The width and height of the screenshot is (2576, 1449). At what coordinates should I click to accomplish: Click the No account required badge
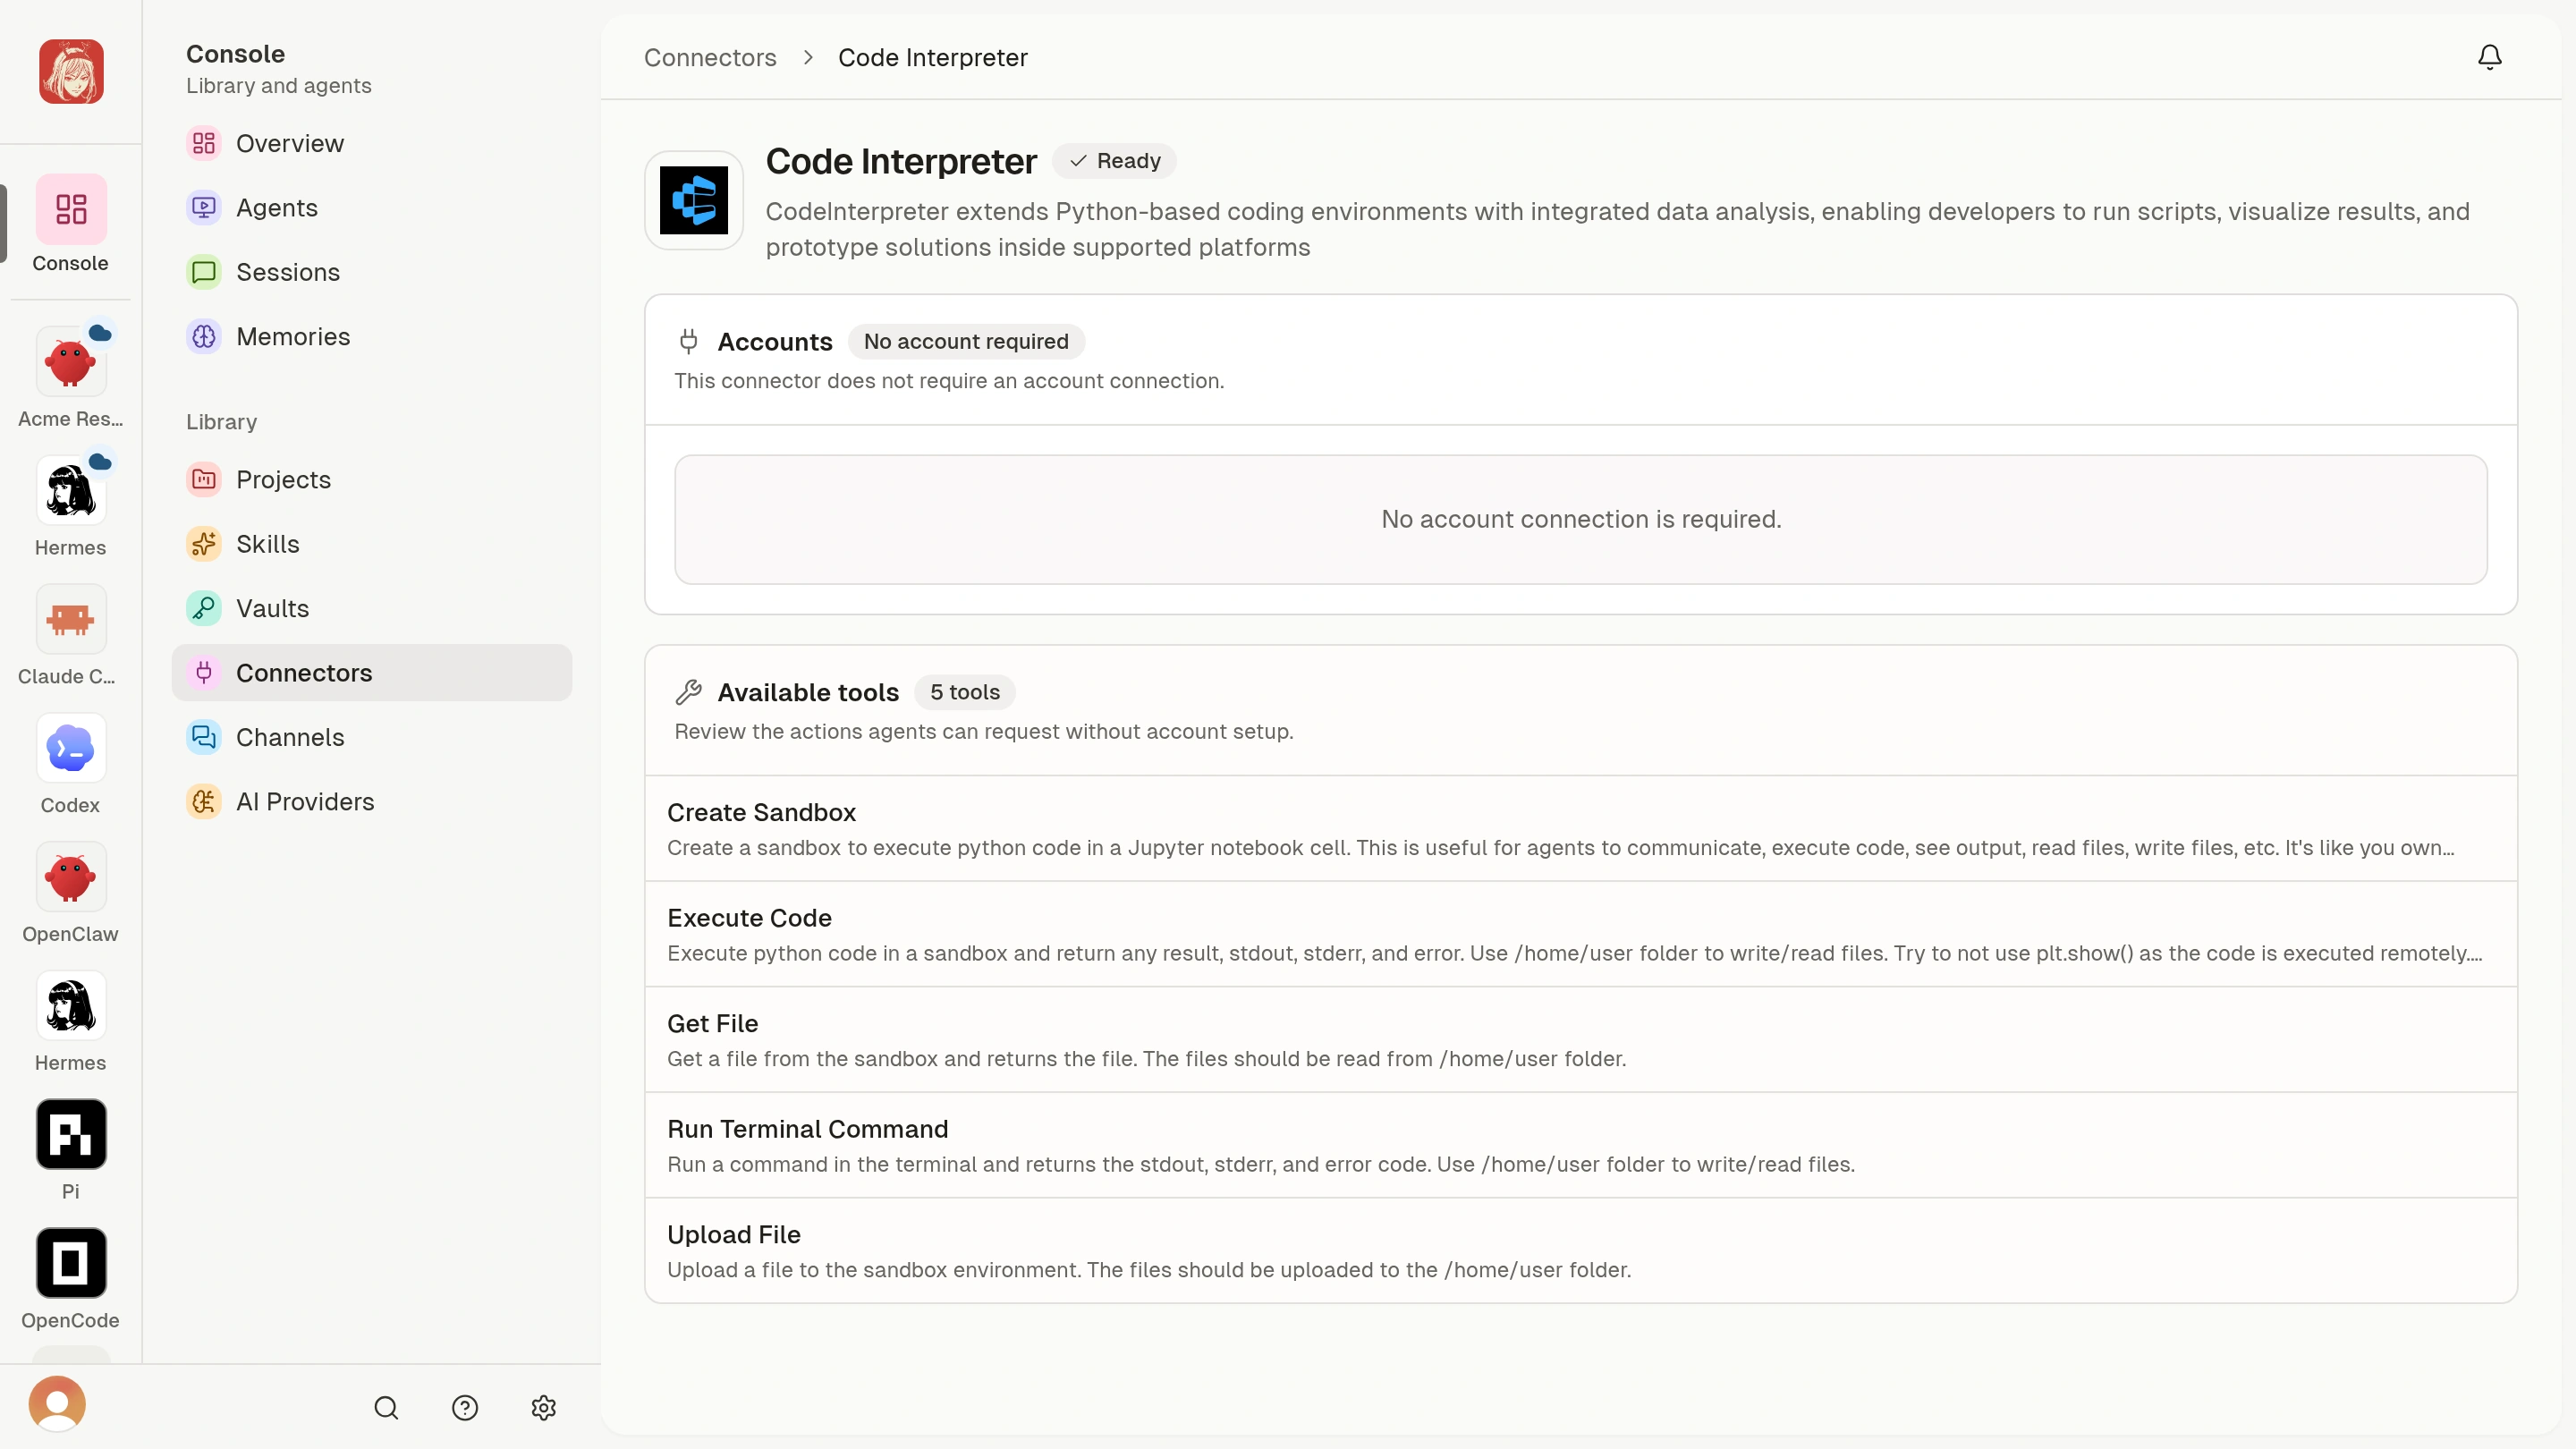point(966,341)
